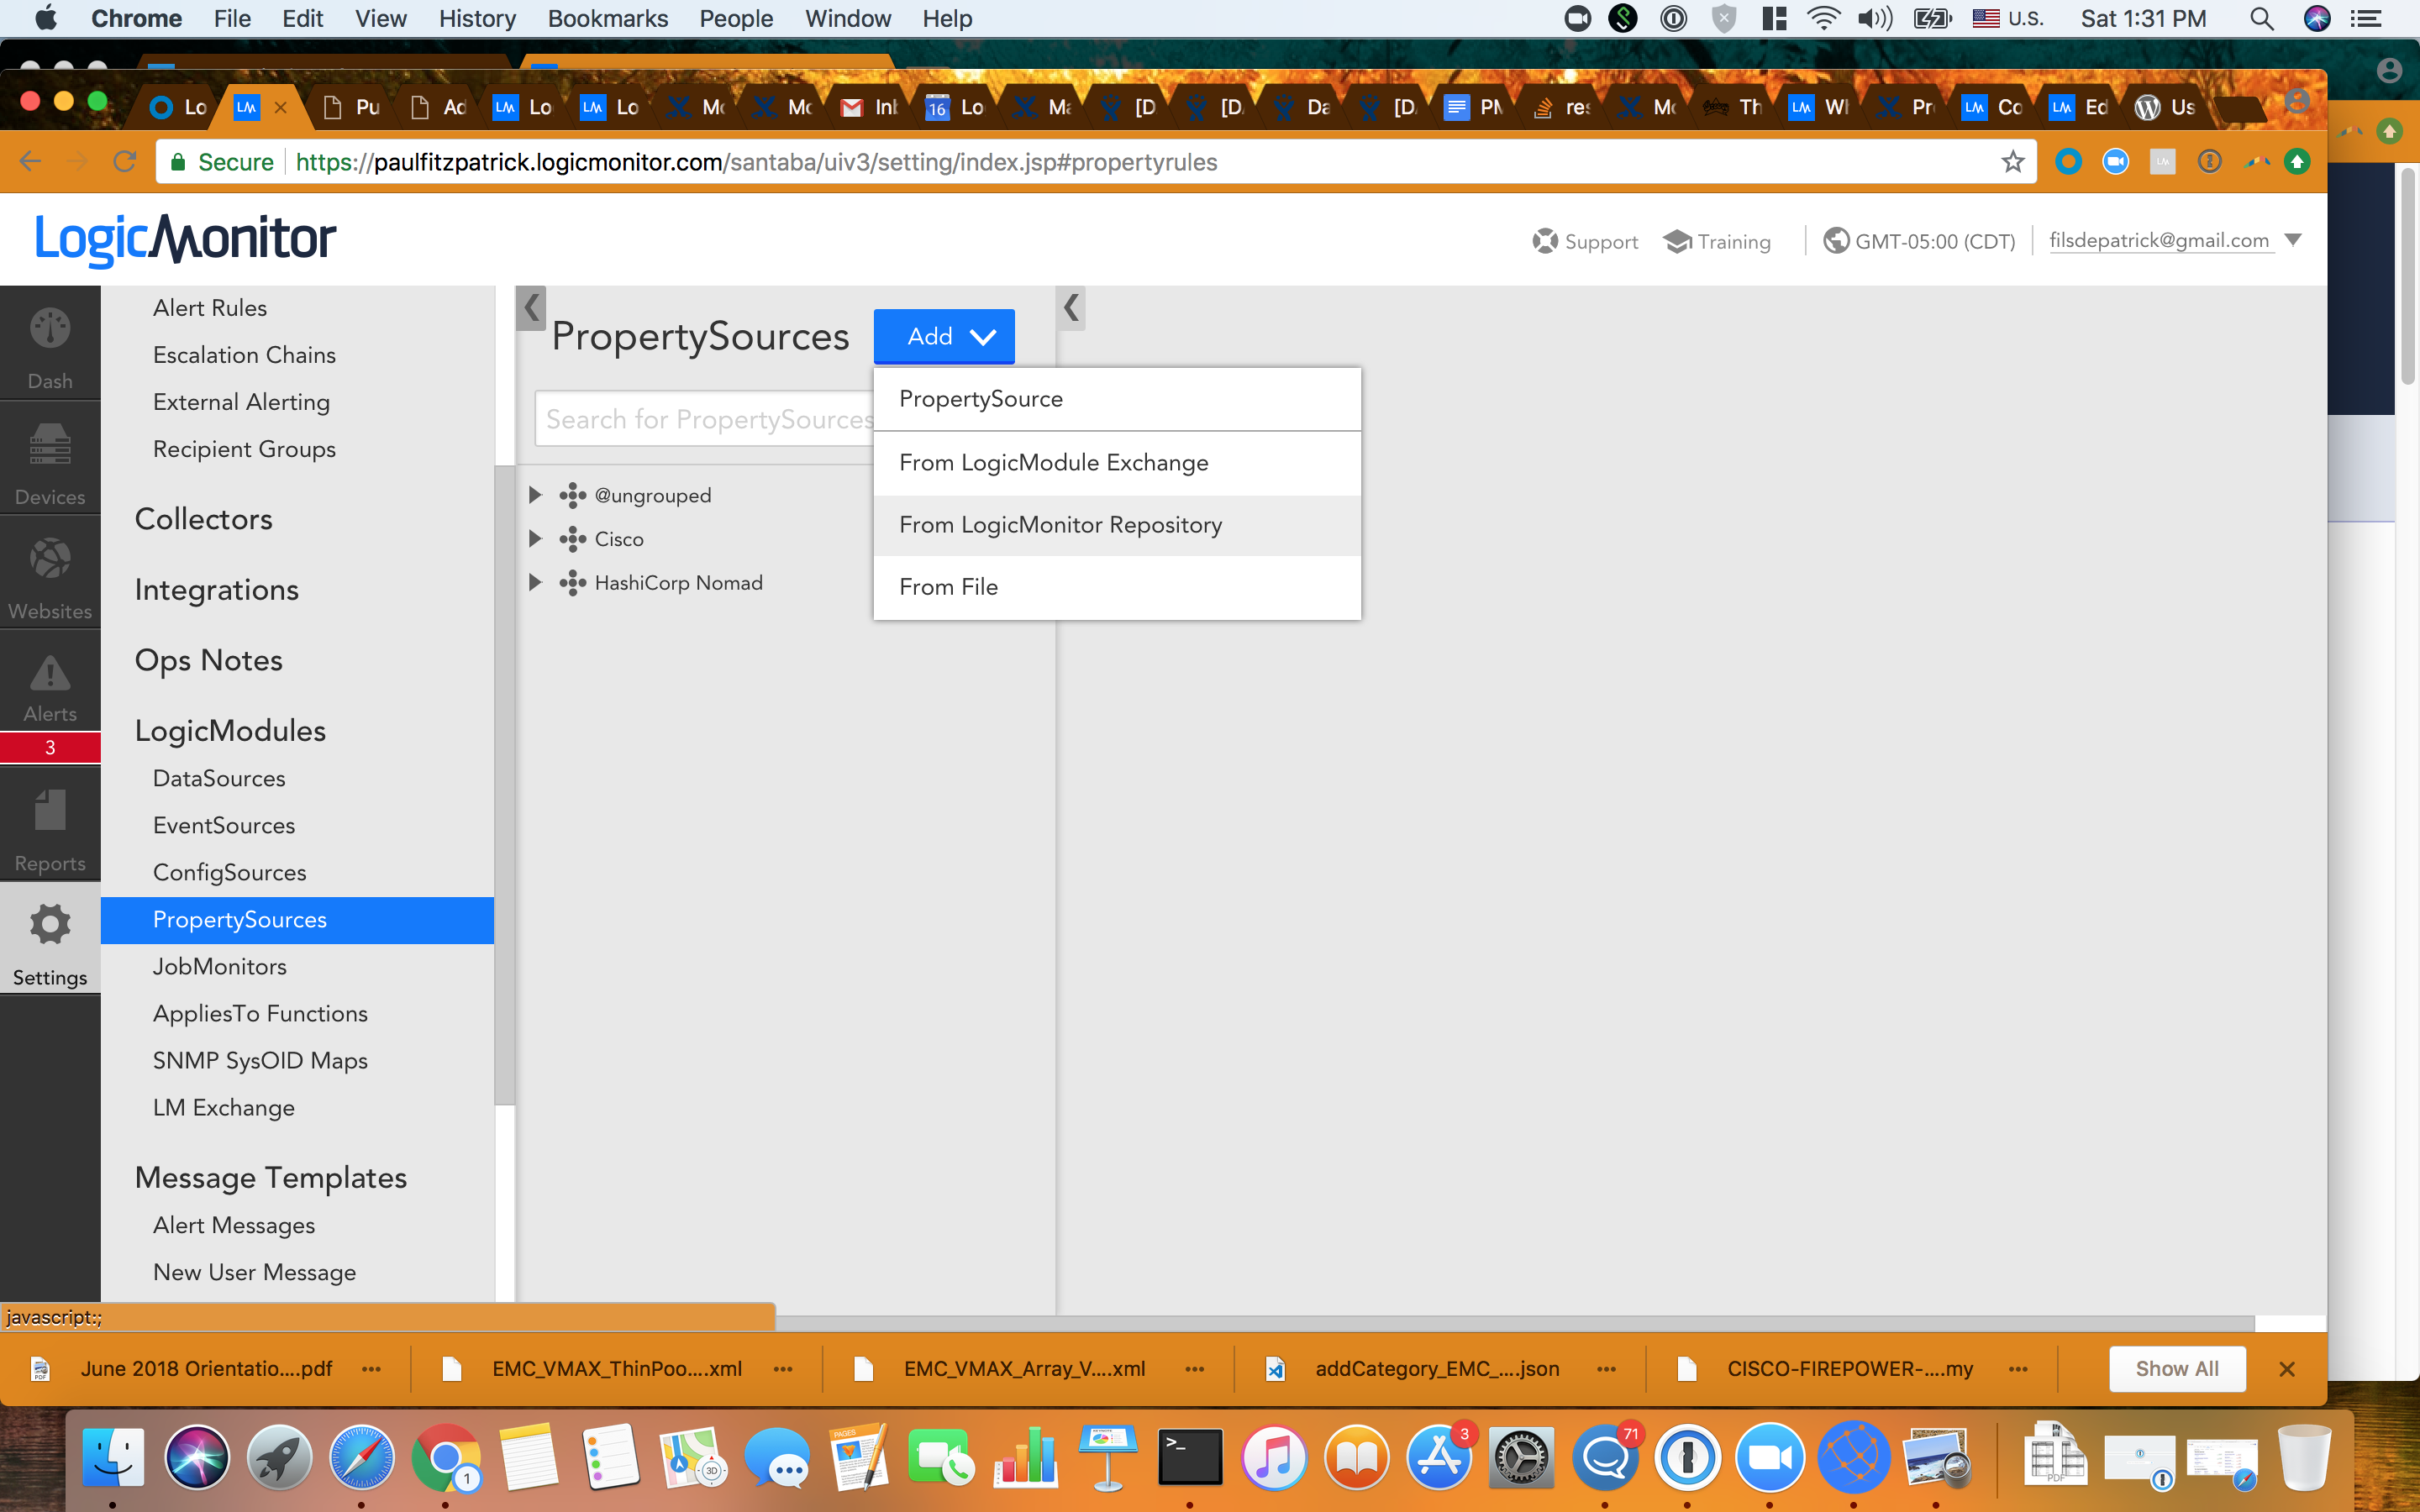
Task: Bookmark page with the star icon
Action: pos(2012,162)
